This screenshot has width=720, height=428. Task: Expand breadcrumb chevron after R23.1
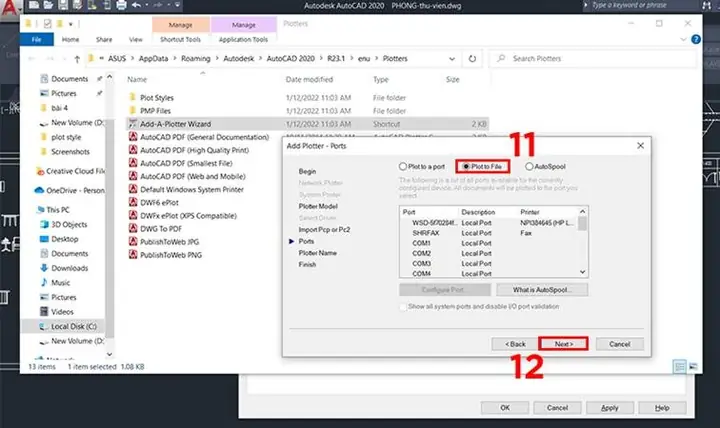352,59
